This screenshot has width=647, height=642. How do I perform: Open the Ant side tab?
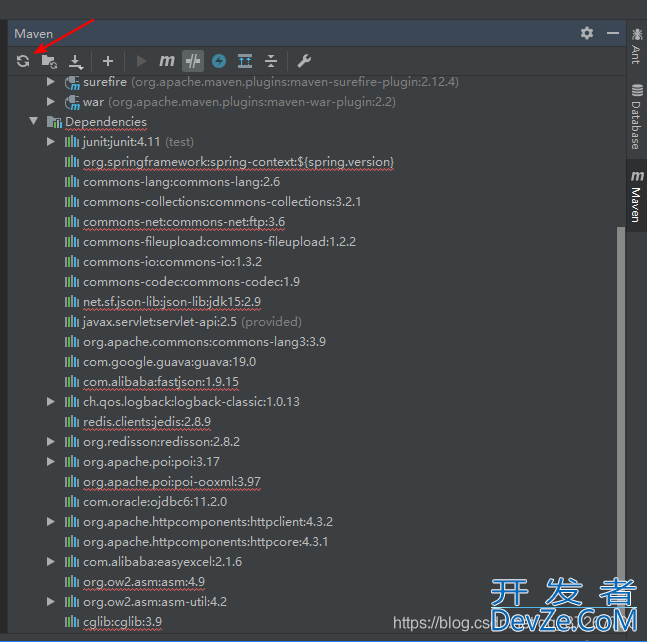(636, 46)
